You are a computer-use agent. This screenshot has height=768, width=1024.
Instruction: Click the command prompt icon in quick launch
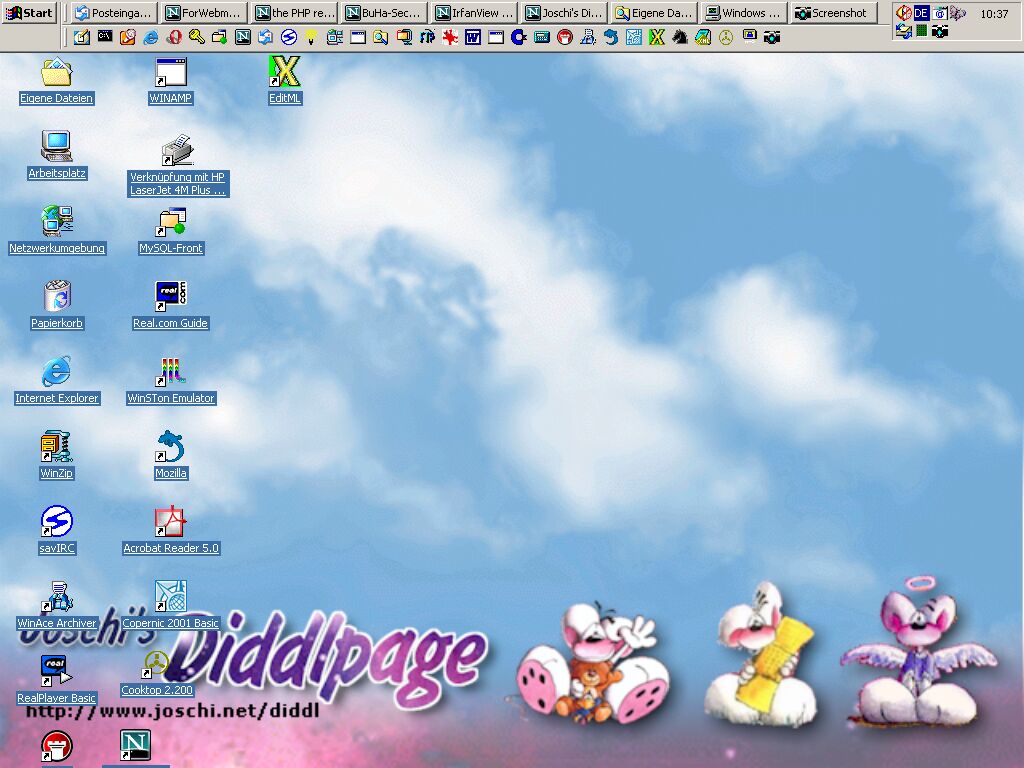pos(104,37)
